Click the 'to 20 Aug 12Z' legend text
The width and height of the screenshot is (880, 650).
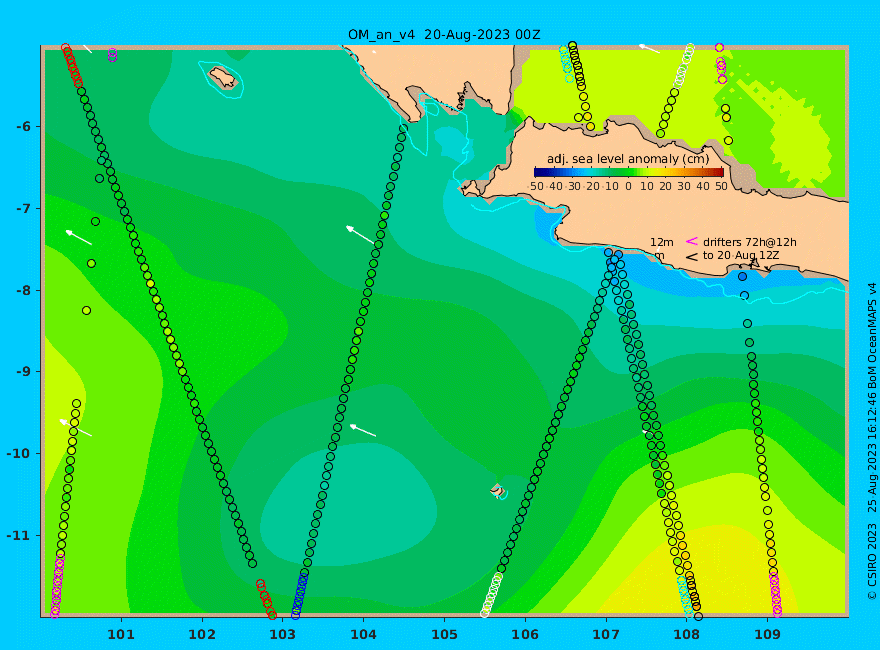tap(741, 256)
